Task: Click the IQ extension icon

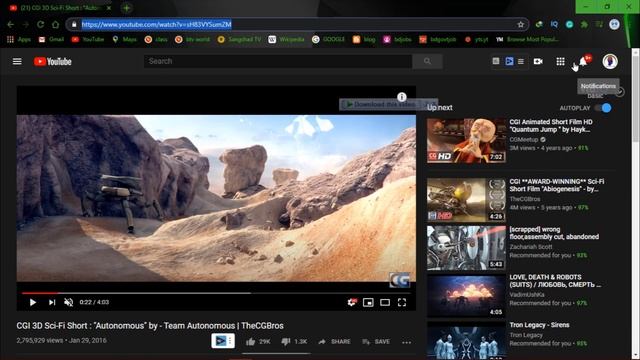Action: pyautogui.click(x=554, y=24)
